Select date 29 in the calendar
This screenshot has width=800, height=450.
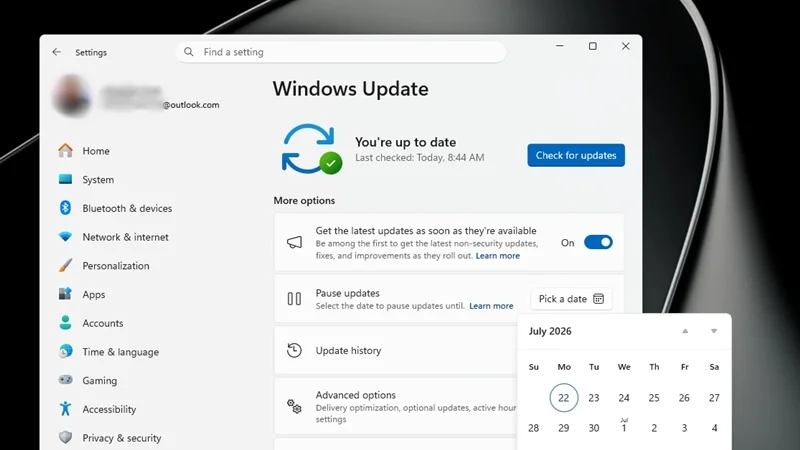point(564,428)
